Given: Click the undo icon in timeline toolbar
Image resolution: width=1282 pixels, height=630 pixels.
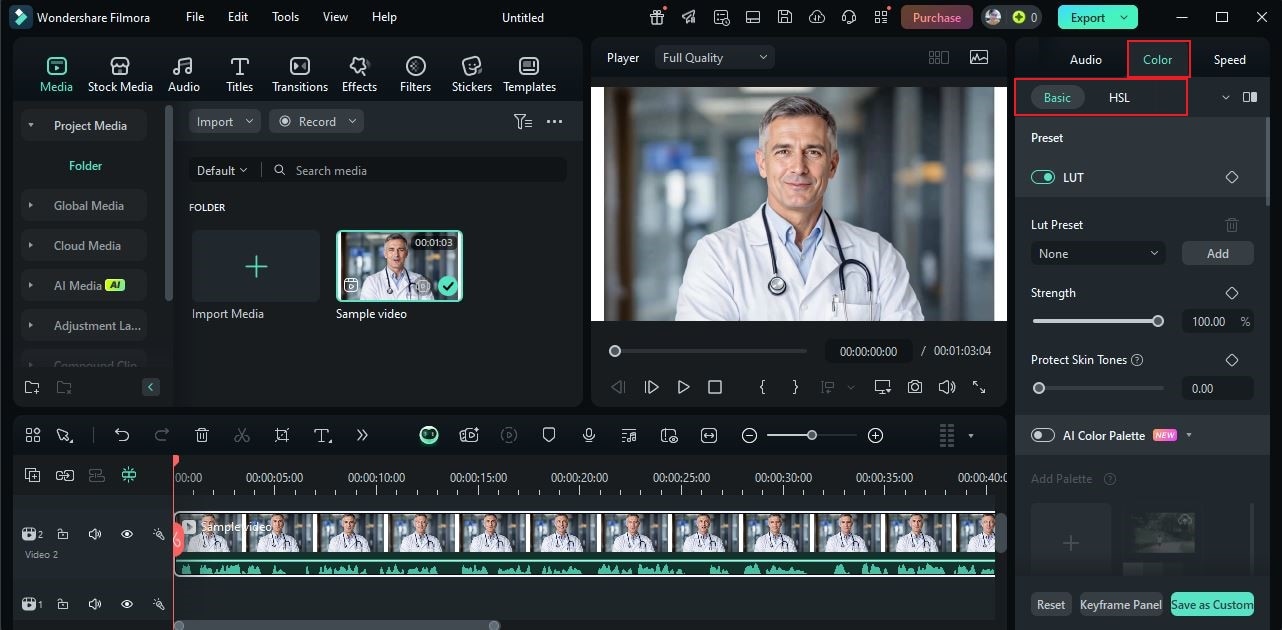Looking at the screenshot, I should (x=122, y=435).
